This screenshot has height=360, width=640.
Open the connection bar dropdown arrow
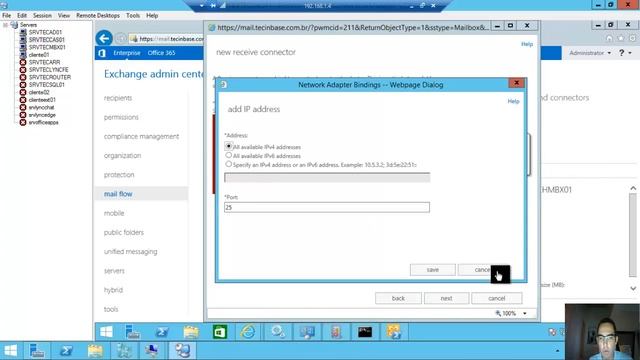pos(202,6)
